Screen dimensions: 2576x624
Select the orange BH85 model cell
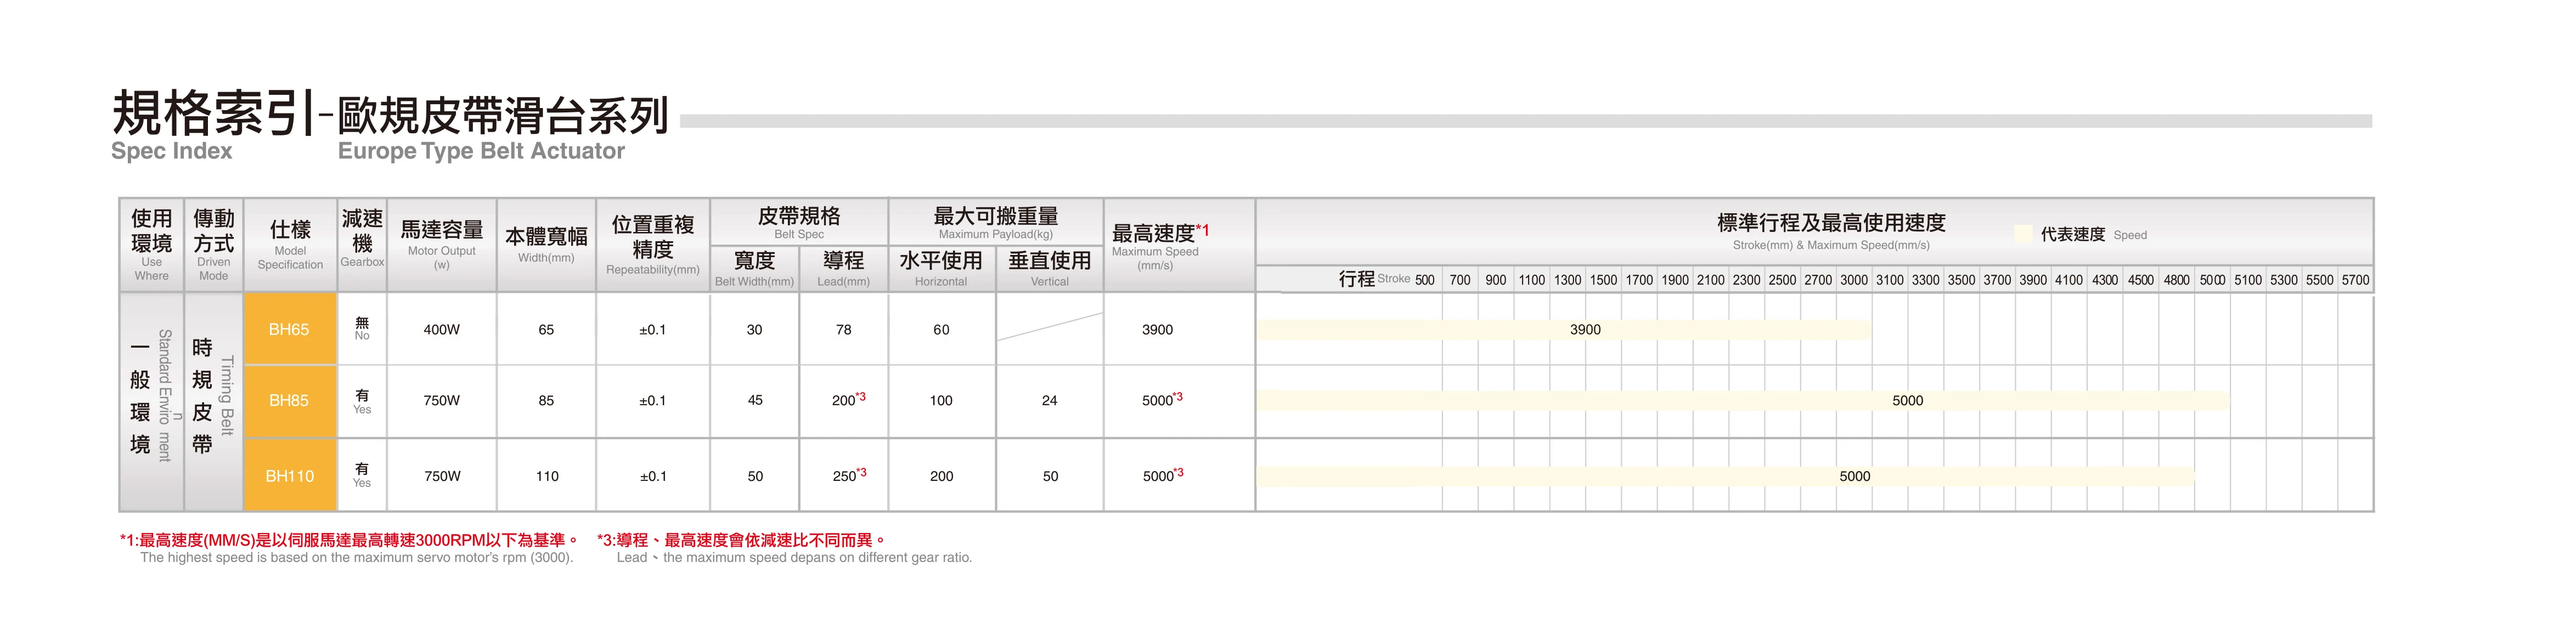tap(289, 400)
